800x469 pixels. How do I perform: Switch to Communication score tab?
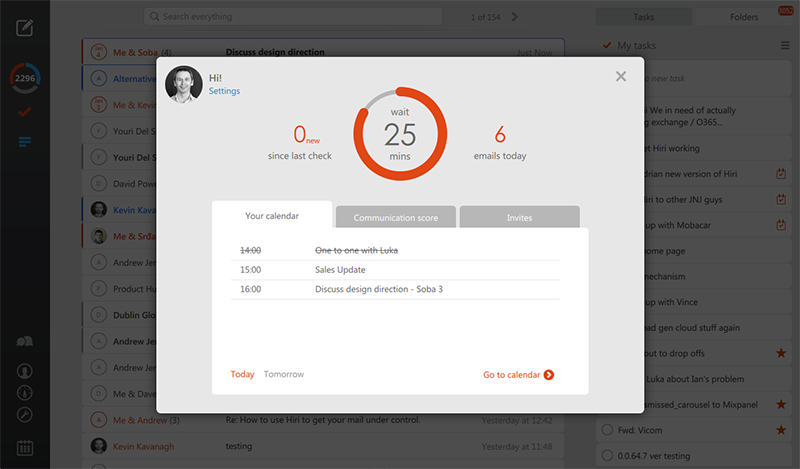click(395, 217)
